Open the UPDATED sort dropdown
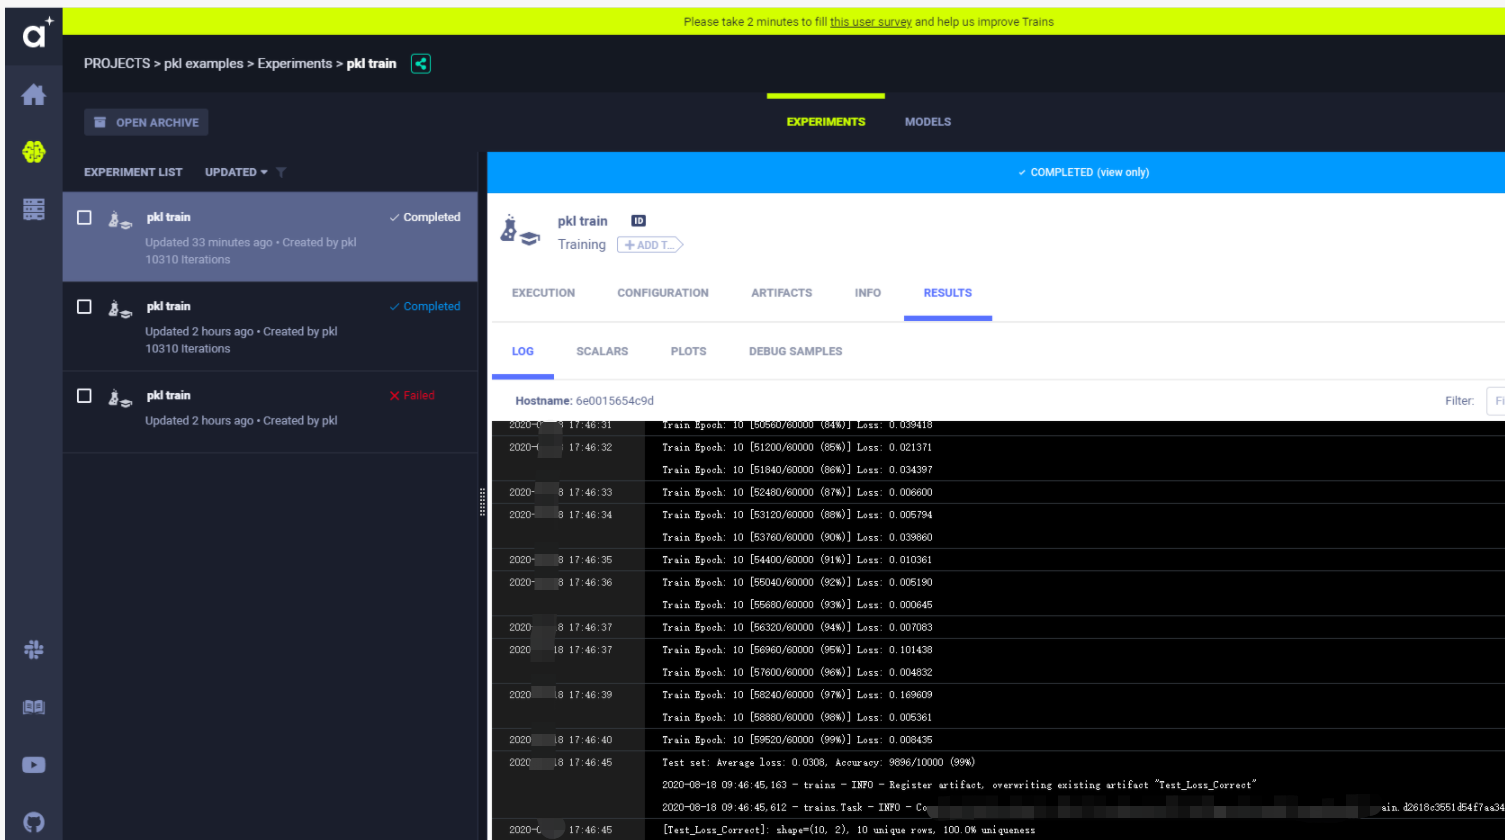 click(236, 172)
